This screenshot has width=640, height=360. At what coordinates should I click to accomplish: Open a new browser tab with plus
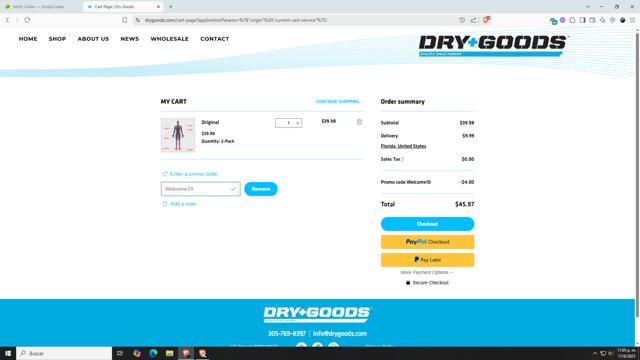(x=171, y=7)
